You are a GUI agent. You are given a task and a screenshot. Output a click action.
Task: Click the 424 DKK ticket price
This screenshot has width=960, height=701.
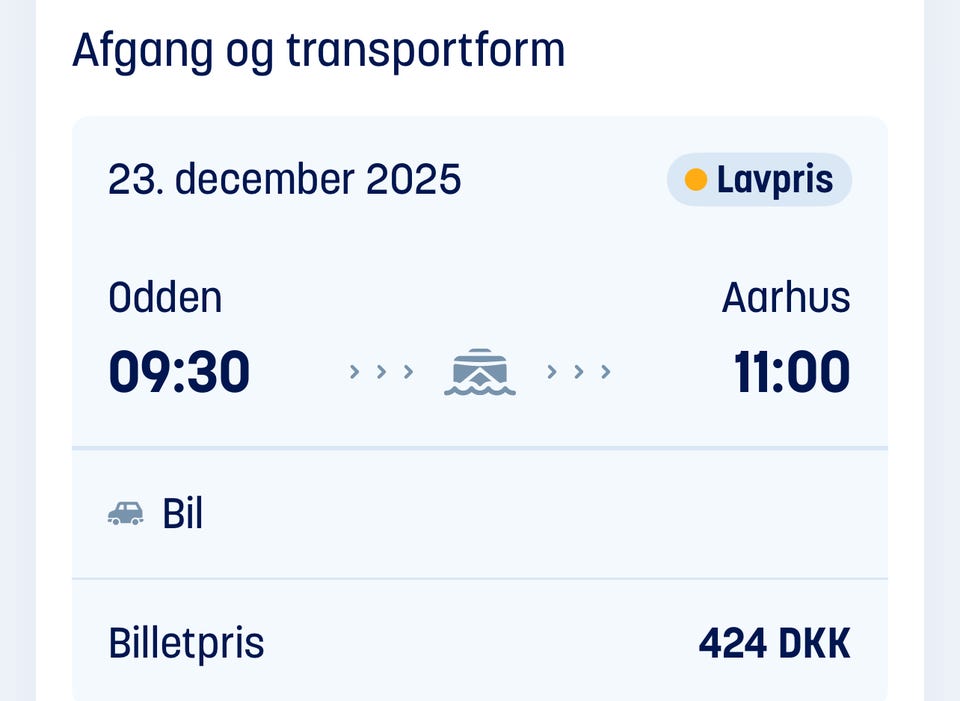[x=774, y=643]
